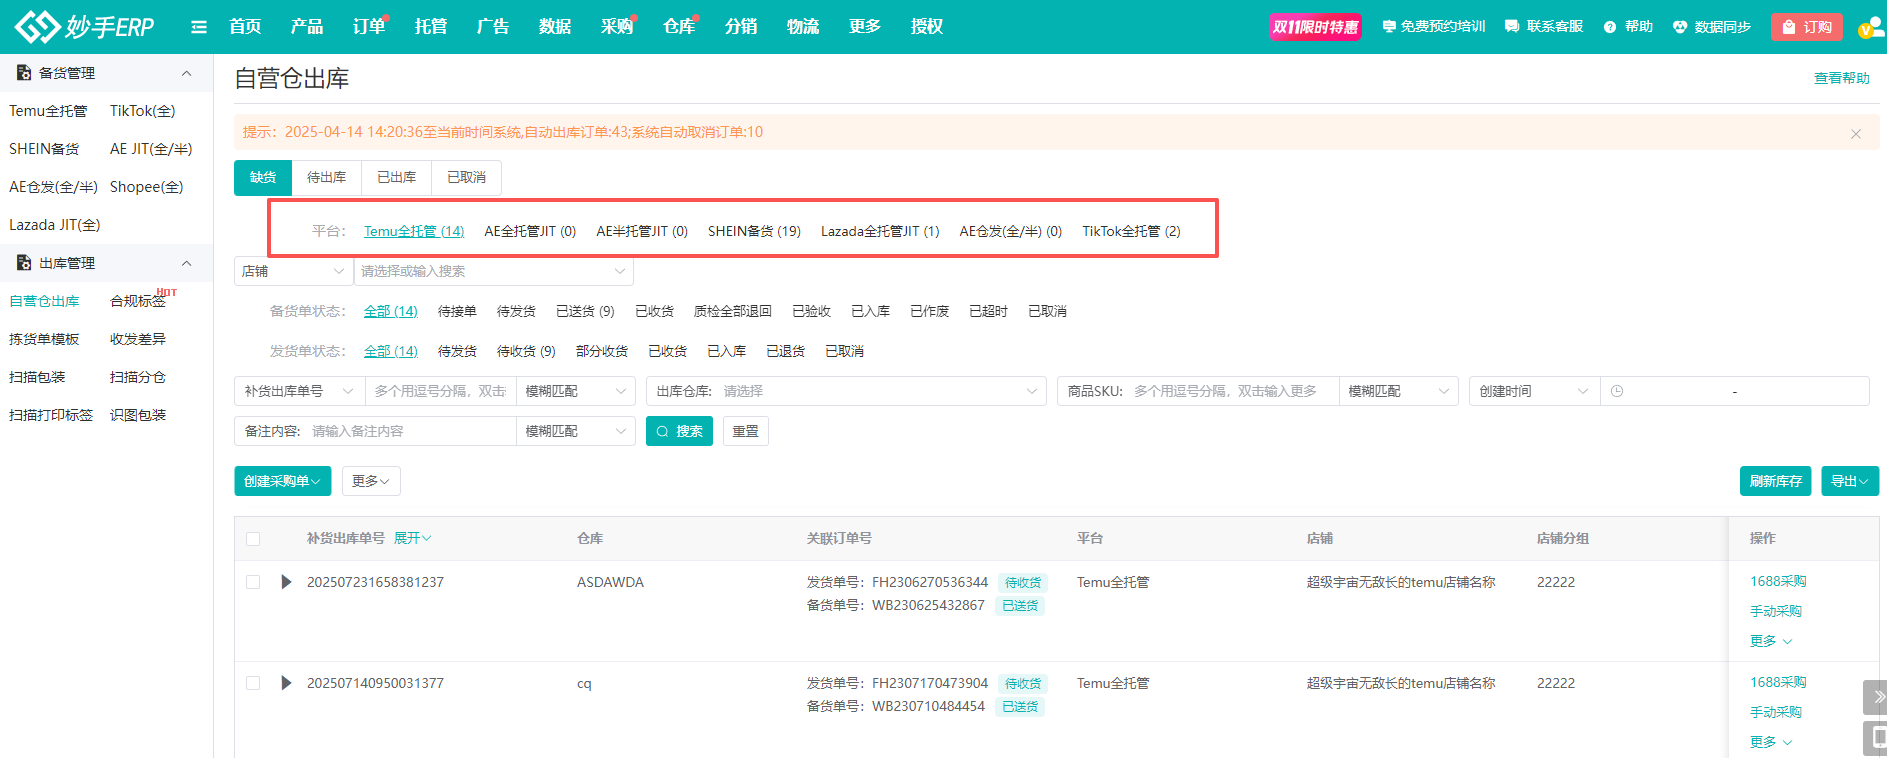The width and height of the screenshot is (1887, 758).
Task: Click the 搜索 search button
Action: pos(679,431)
